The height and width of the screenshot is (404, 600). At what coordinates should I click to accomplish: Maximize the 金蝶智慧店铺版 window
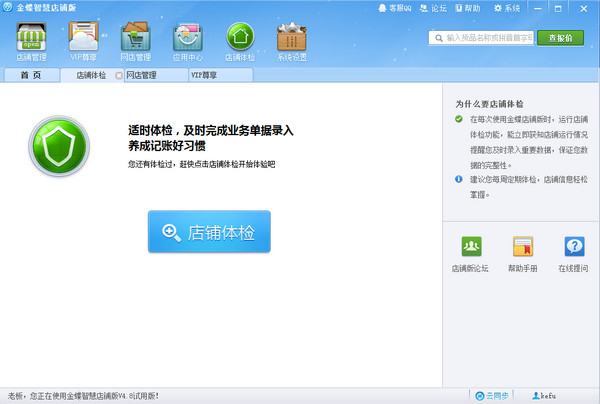[558, 8]
